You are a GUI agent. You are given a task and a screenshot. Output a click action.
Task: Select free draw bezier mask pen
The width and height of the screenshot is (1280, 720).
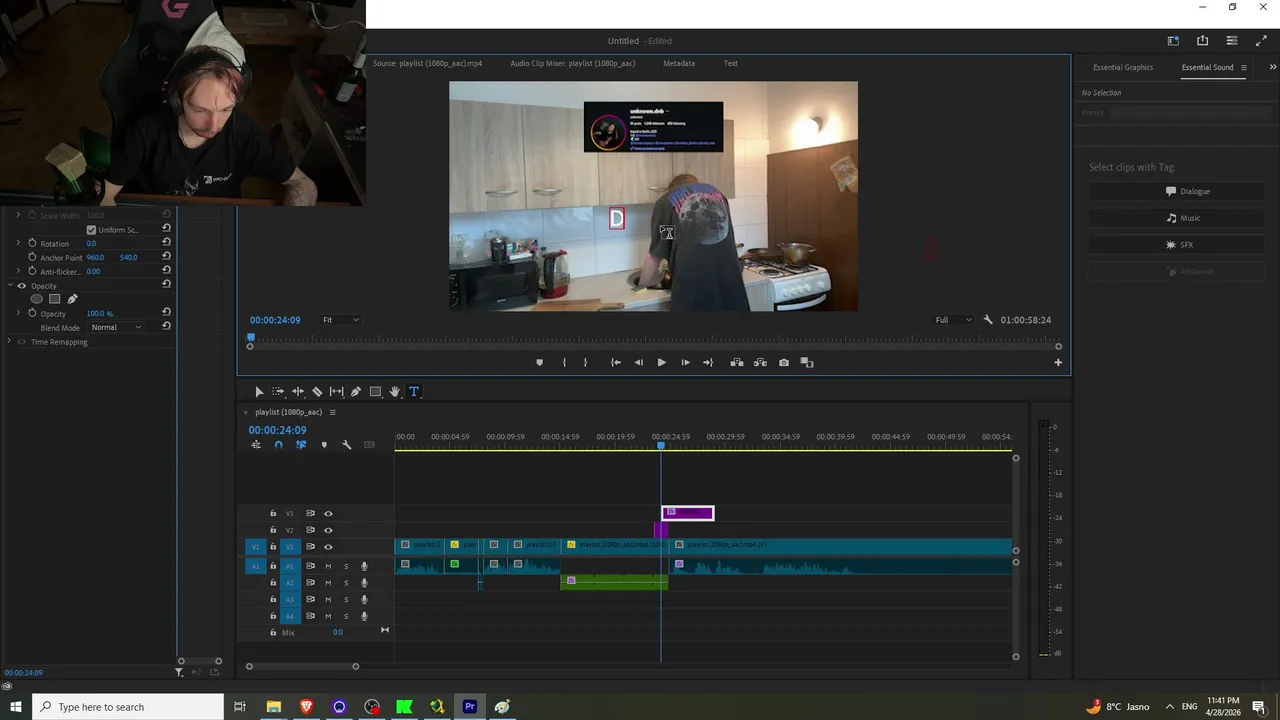point(72,299)
